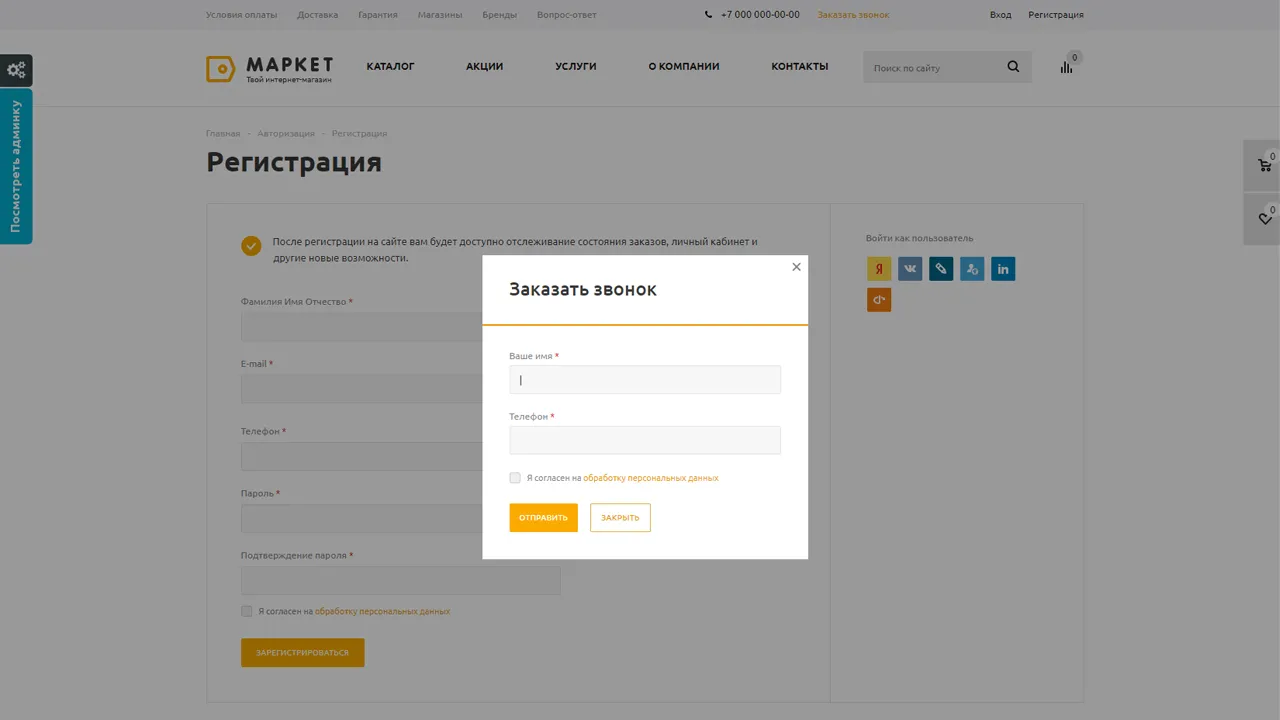Open the КОНТАКТЫ menu item

click(x=800, y=67)
